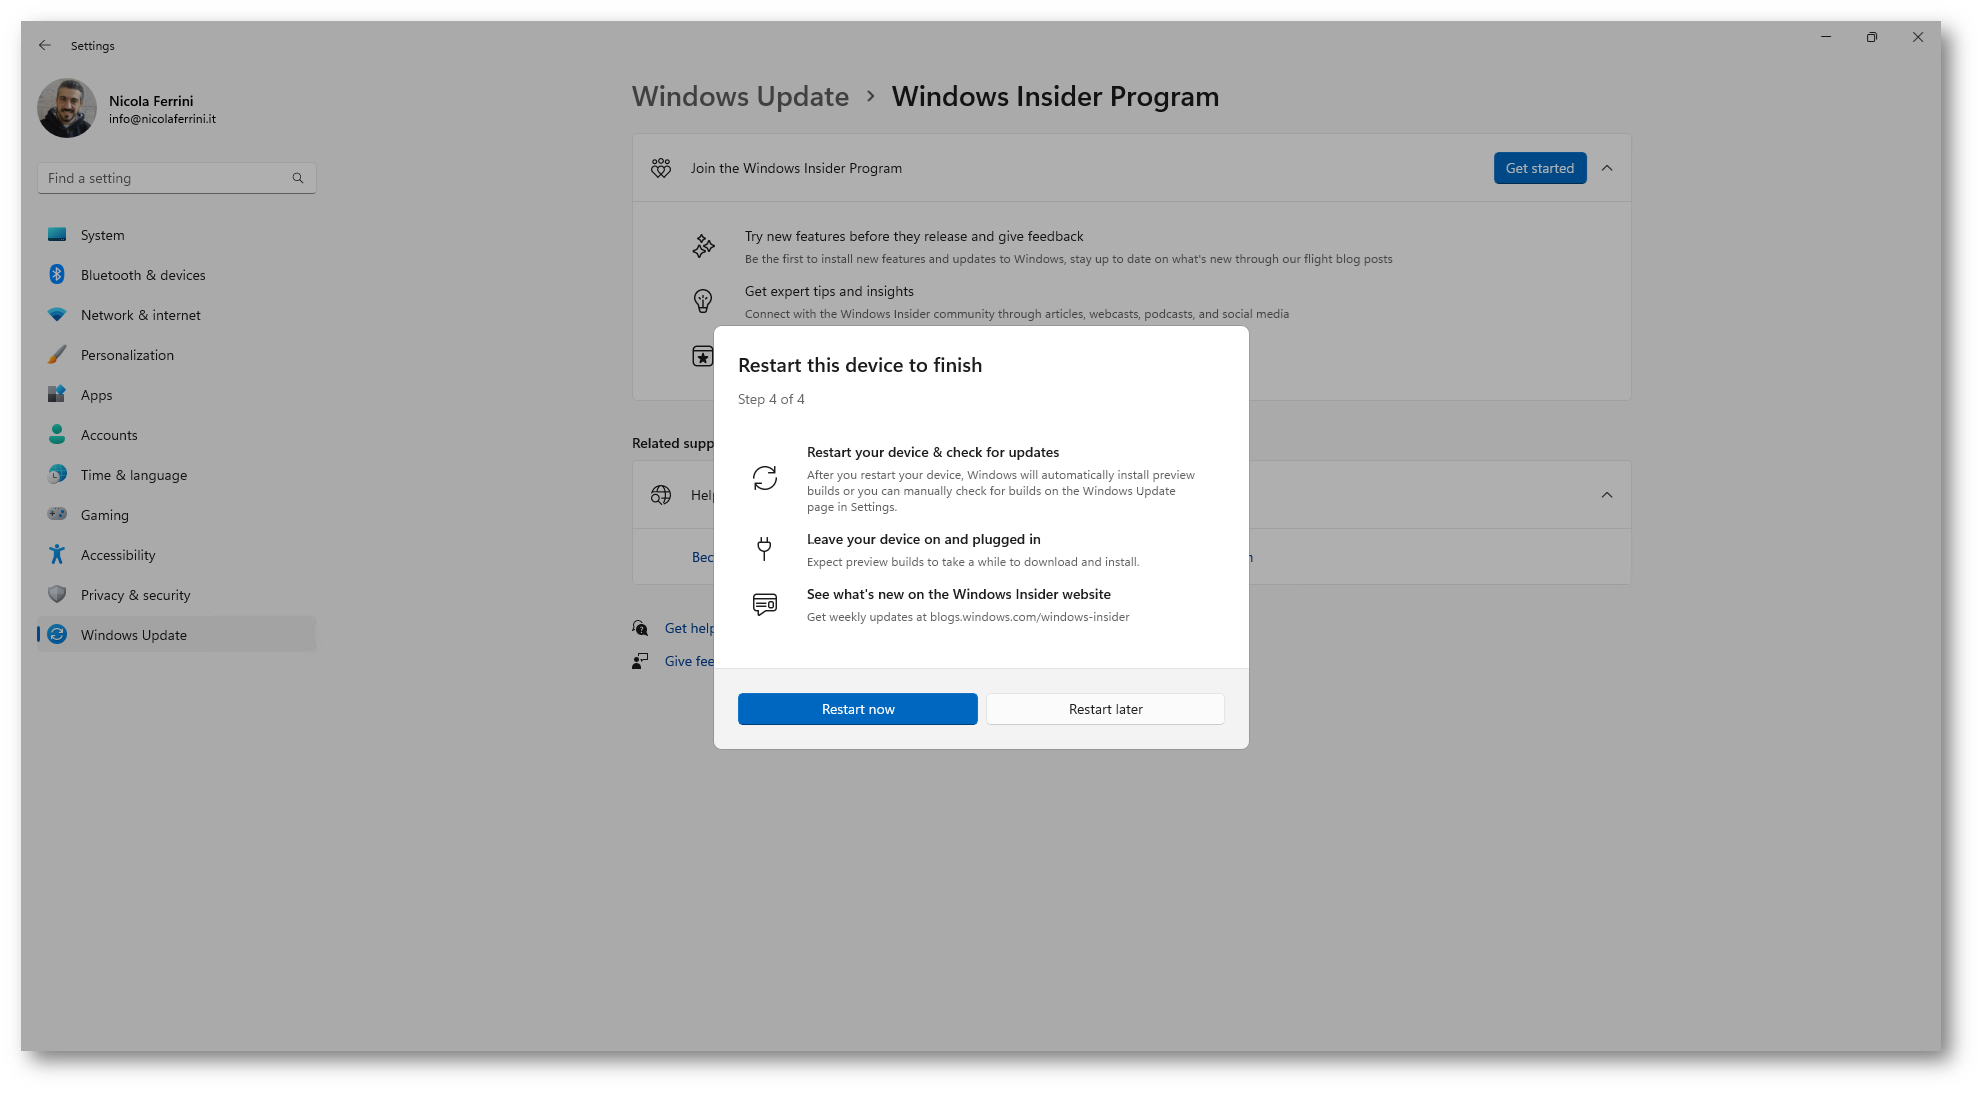Open Personalization settings
Viewport: 1983px width, 1093px height.
(x=177, y=355)
